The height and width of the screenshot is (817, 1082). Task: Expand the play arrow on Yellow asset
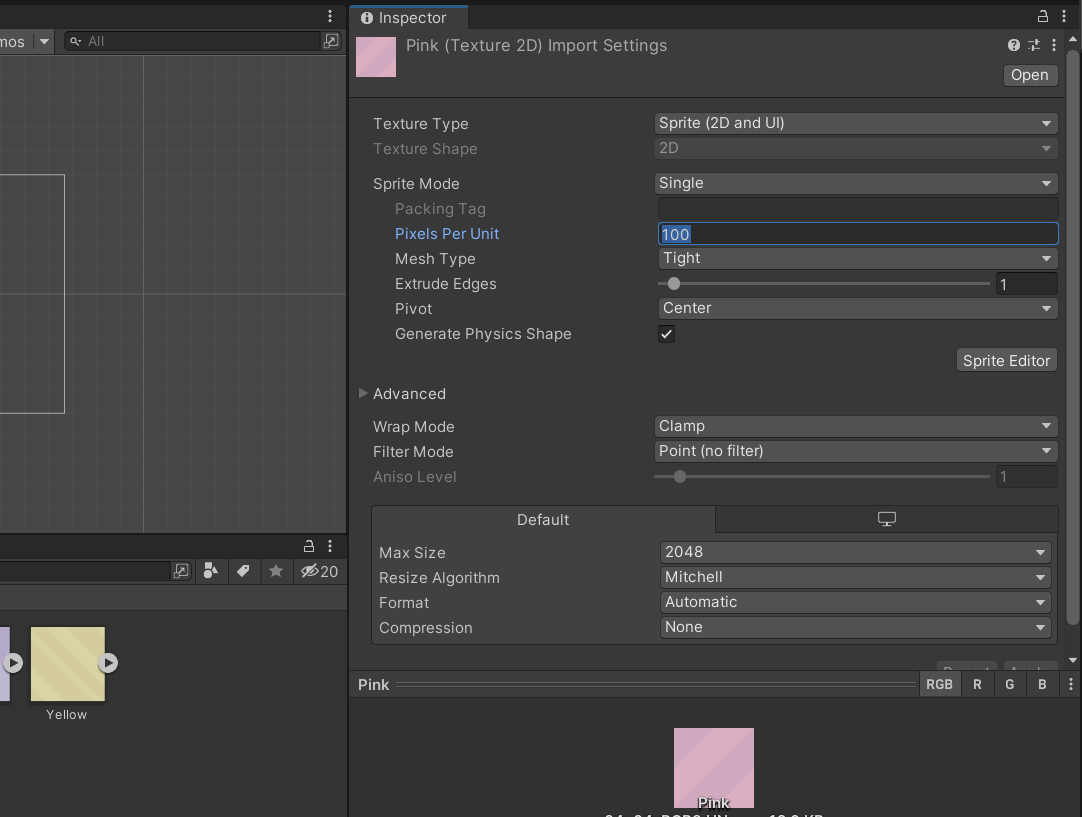108,662
